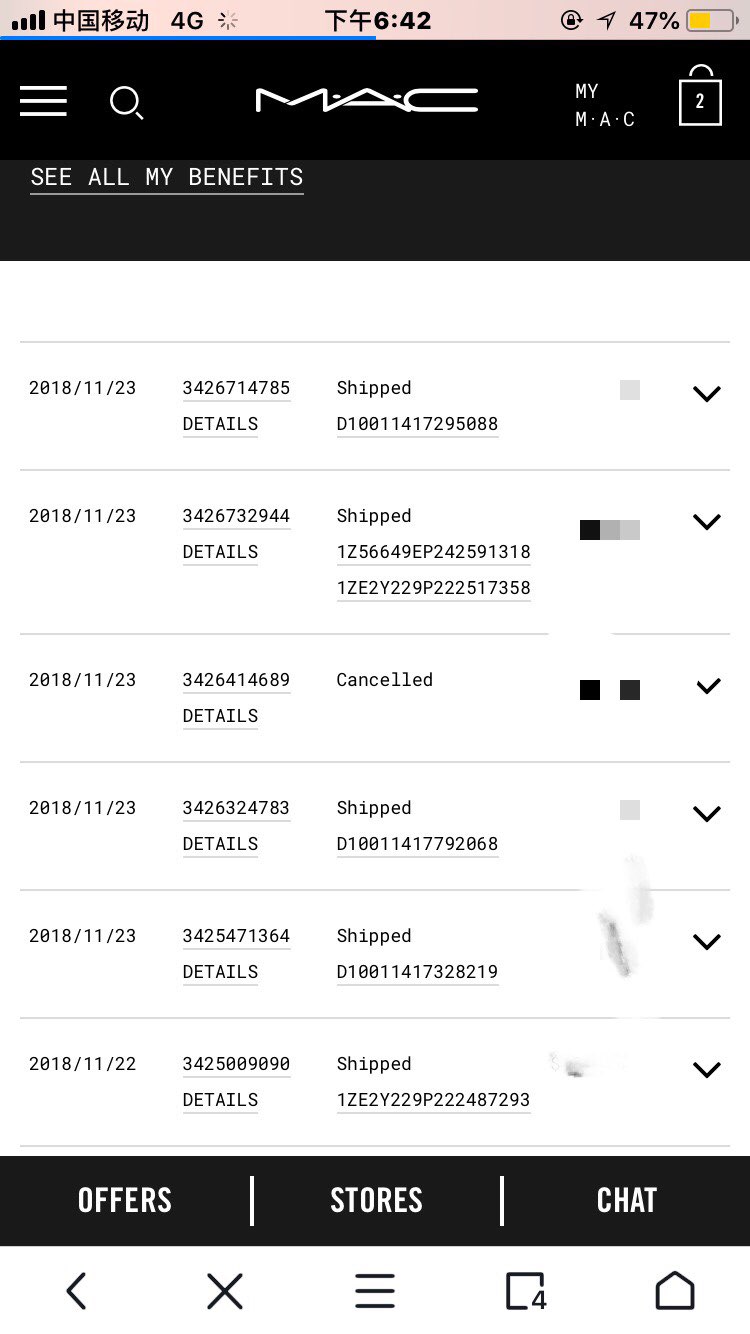Stop loading with the X icon

225,1290
